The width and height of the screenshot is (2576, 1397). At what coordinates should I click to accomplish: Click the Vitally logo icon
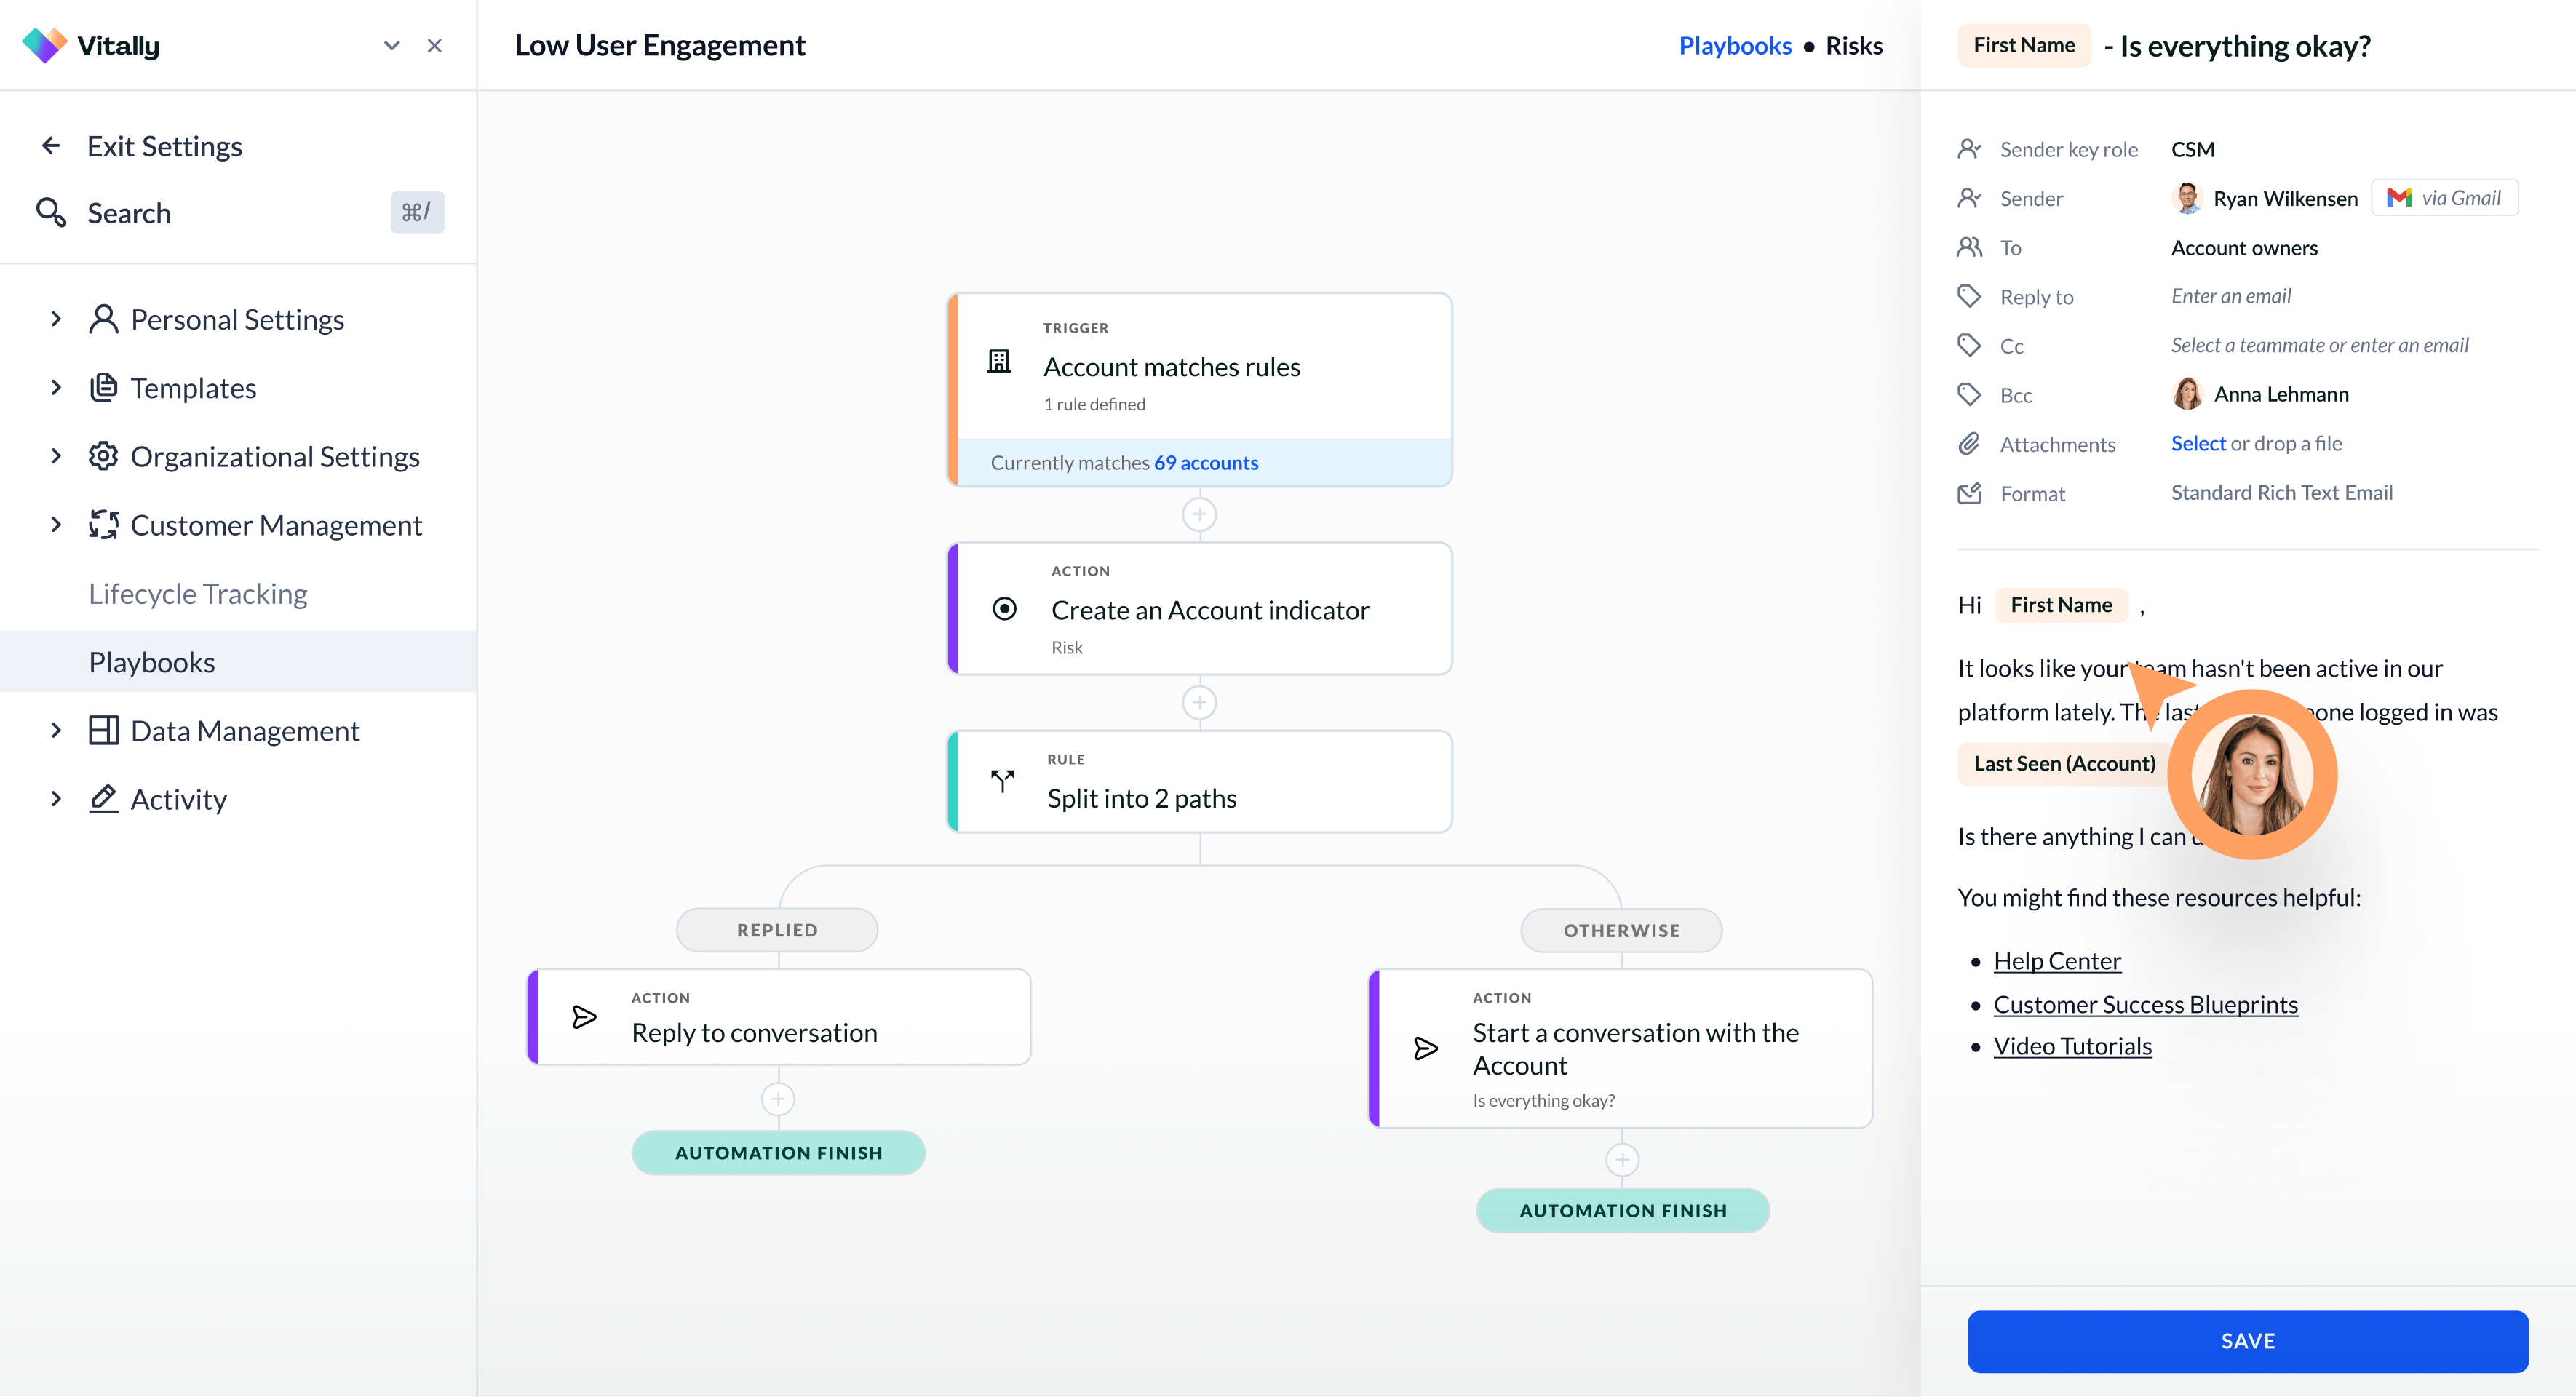44,45
